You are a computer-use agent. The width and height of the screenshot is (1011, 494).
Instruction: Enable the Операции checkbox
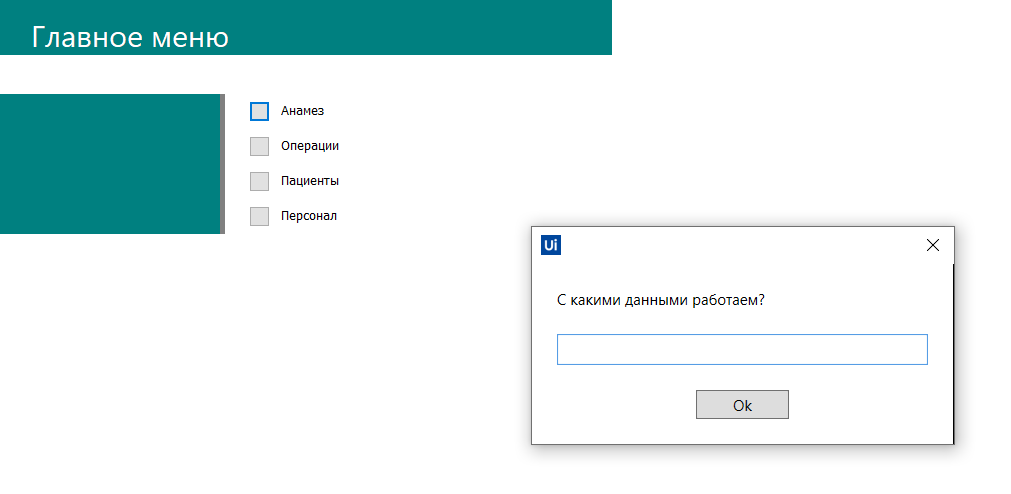point(259,146)
